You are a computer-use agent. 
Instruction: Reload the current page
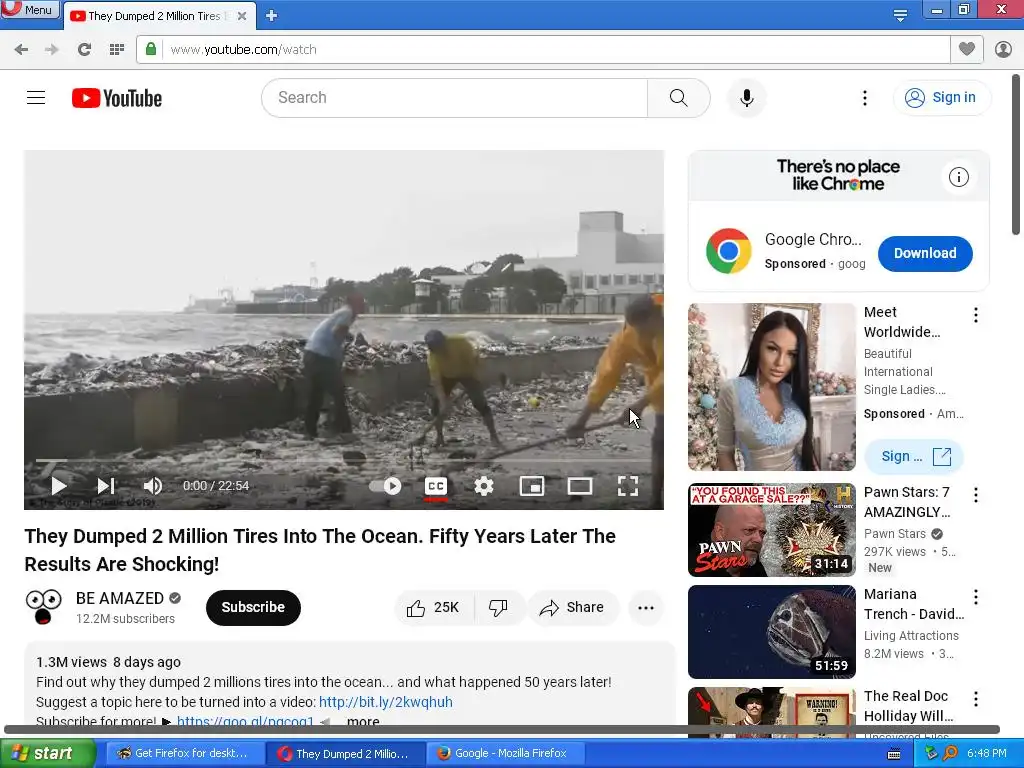[84, 50]
